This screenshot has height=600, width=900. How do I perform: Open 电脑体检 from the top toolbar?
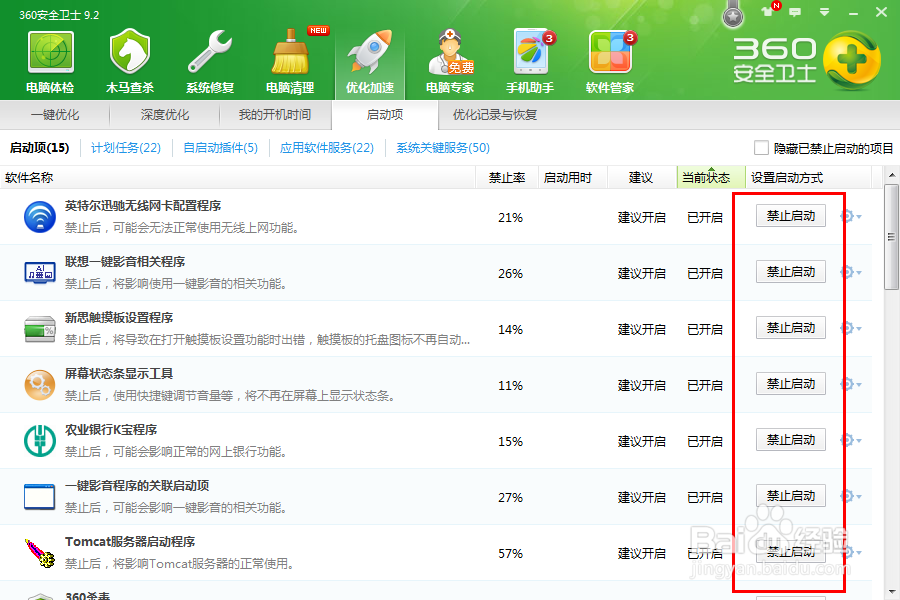[x=51, y=62]
